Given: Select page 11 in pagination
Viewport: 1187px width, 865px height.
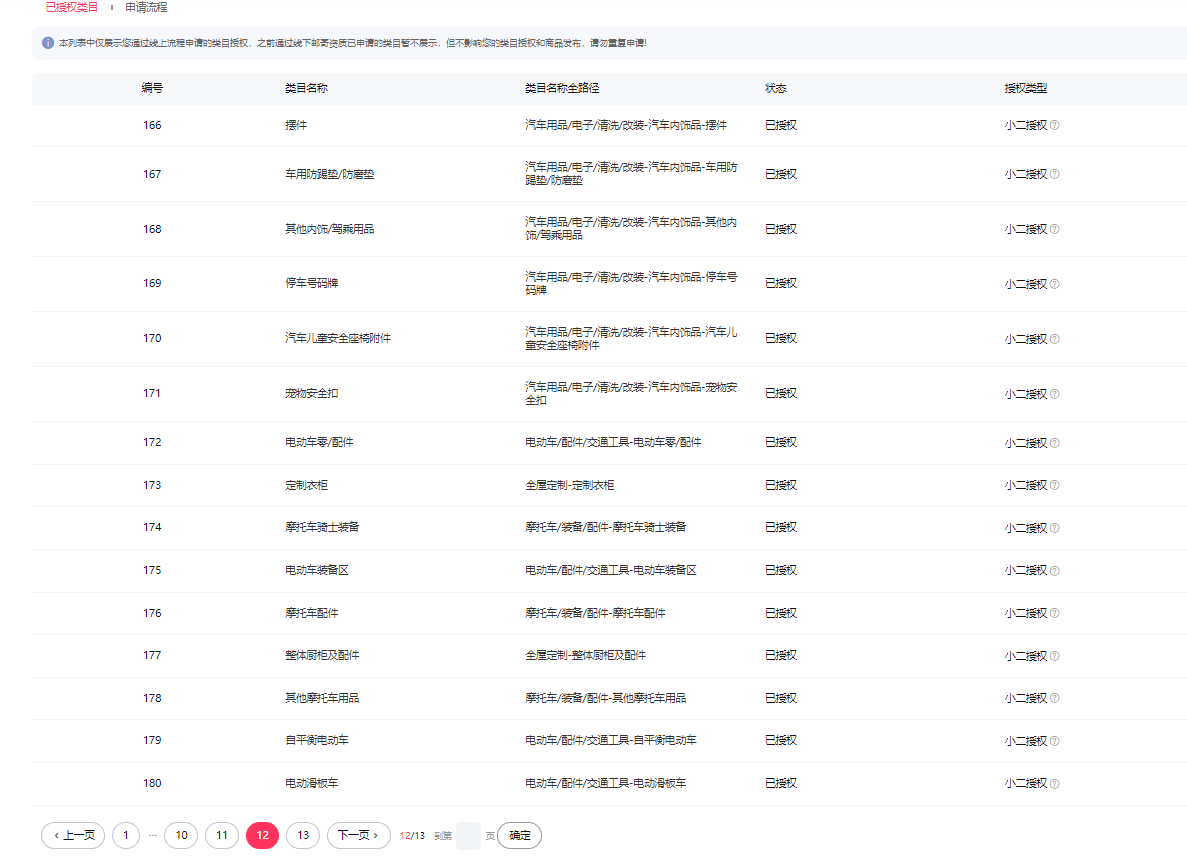Looking at the screenshot, I should (221, 835).
